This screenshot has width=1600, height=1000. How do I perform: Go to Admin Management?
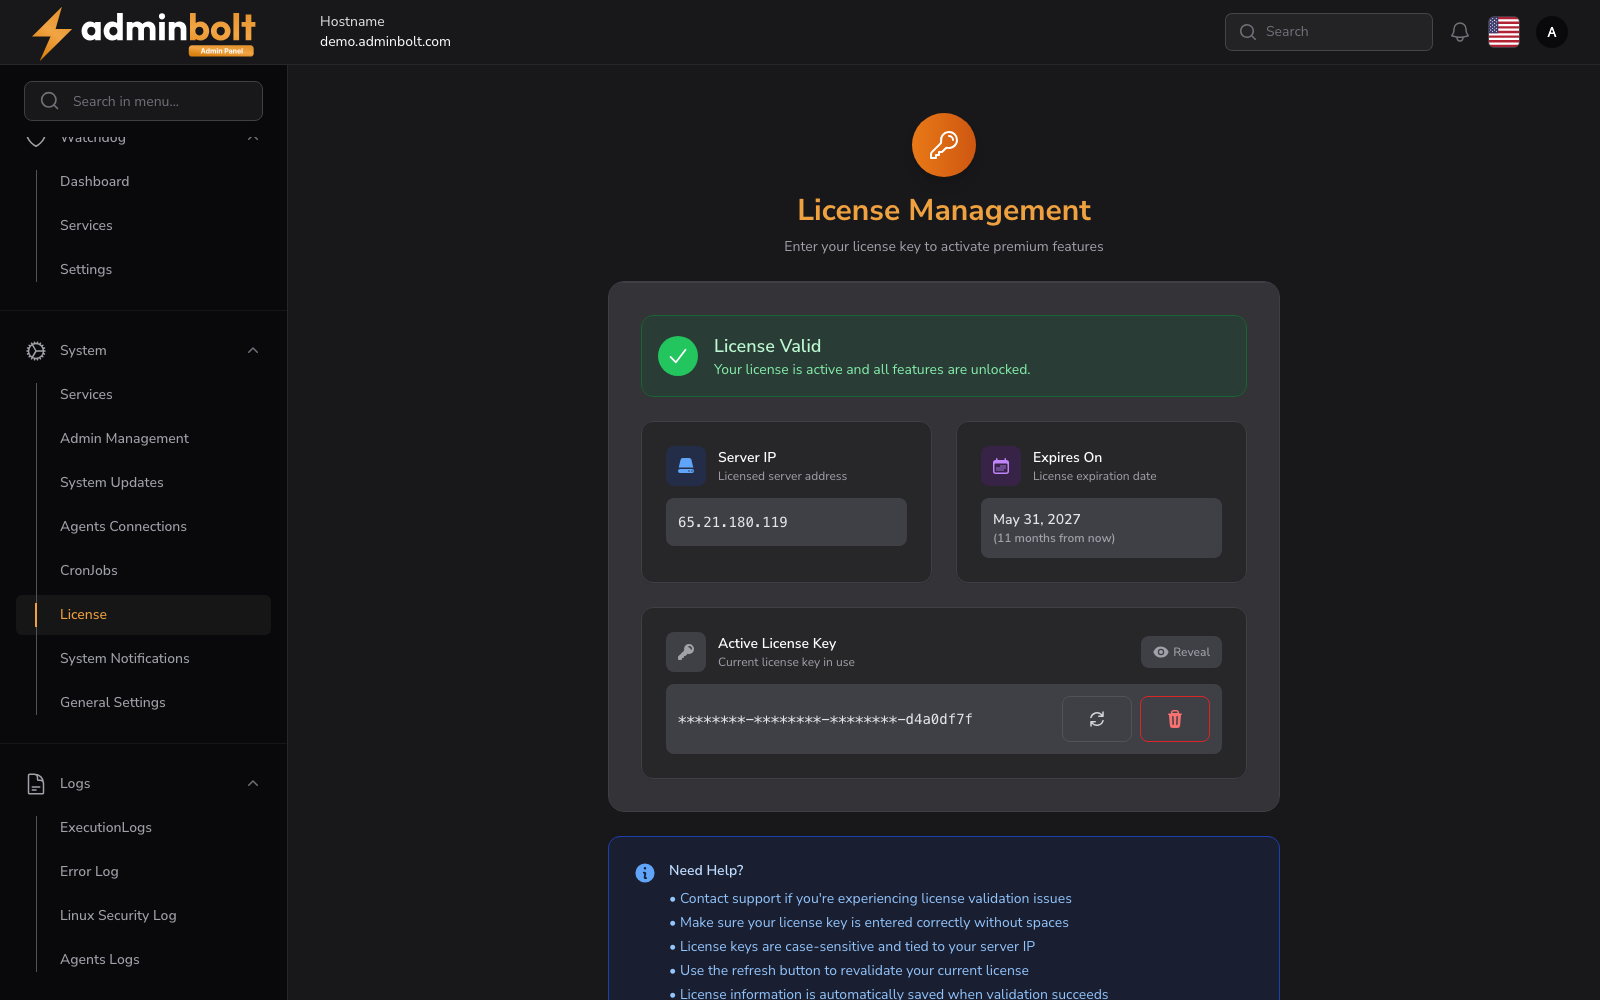[124, 439]
